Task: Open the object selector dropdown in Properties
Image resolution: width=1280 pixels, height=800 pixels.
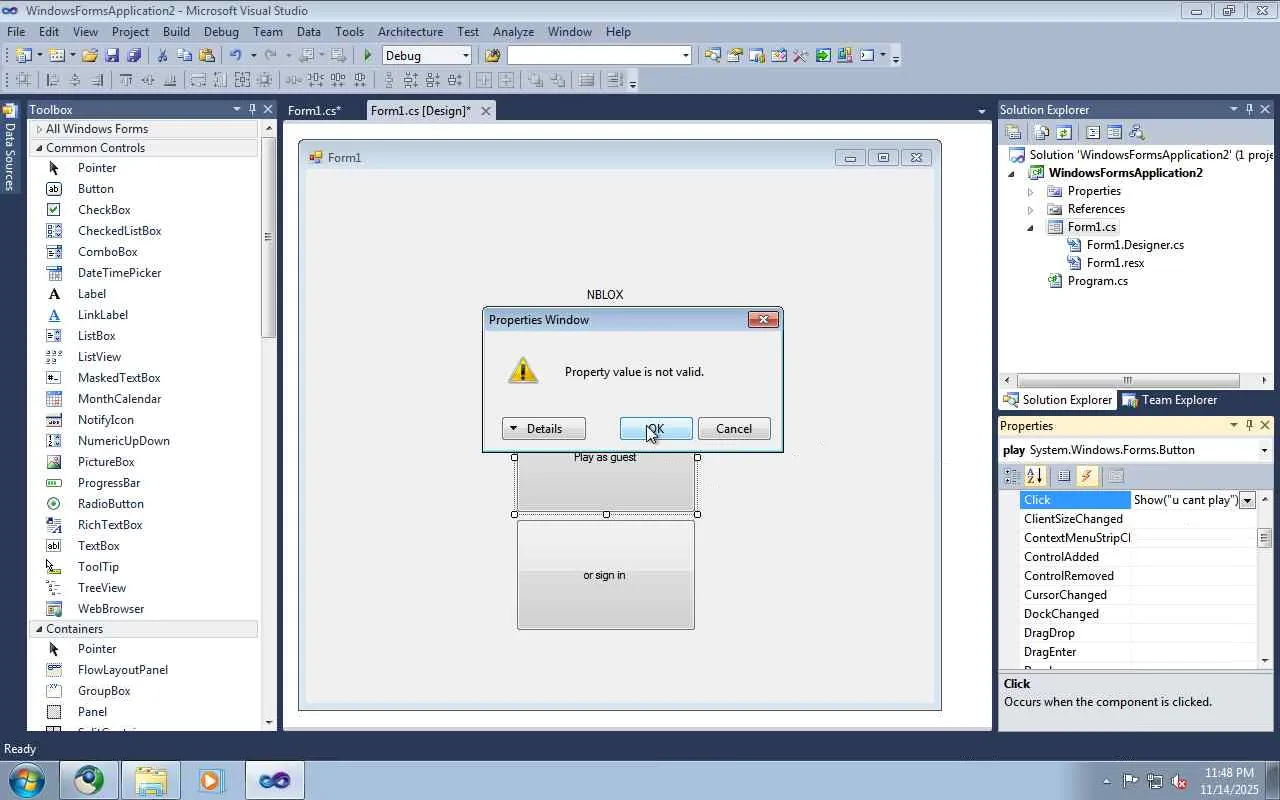Action: pos(1264,450)
